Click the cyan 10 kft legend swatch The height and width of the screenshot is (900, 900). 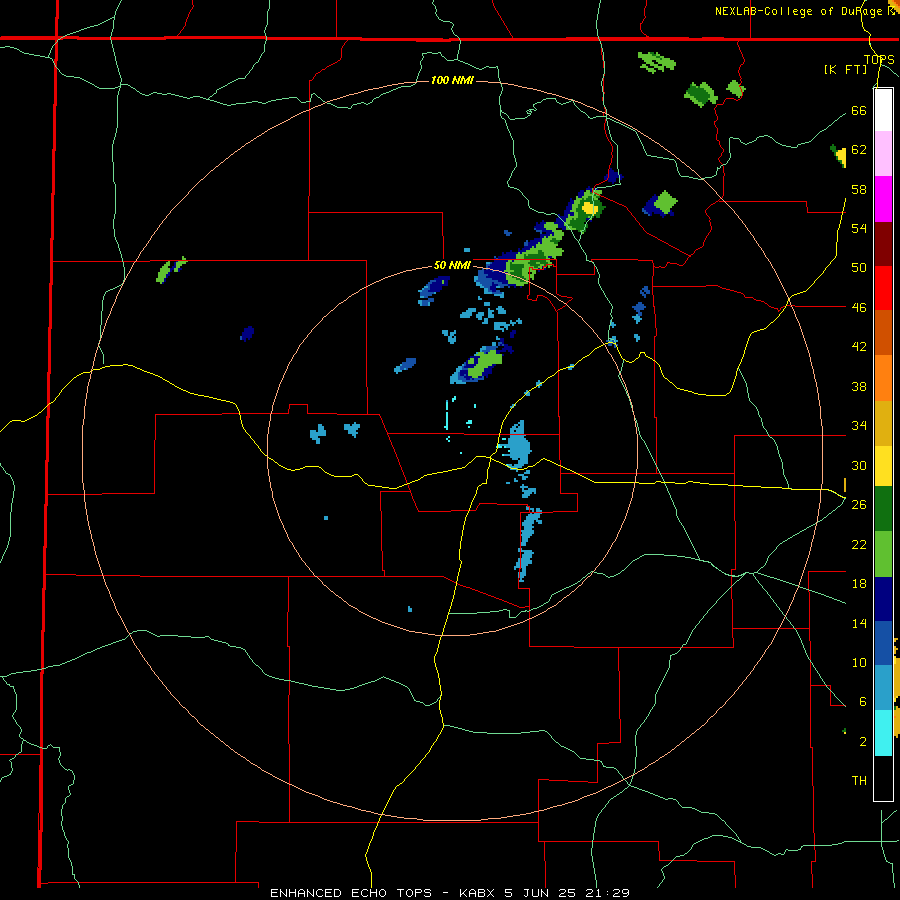click(x=883, y=733)
